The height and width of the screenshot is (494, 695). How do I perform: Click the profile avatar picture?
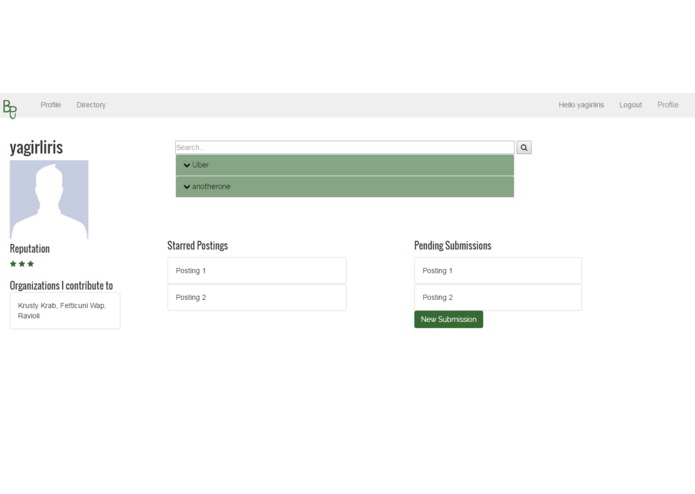[49, 199]
